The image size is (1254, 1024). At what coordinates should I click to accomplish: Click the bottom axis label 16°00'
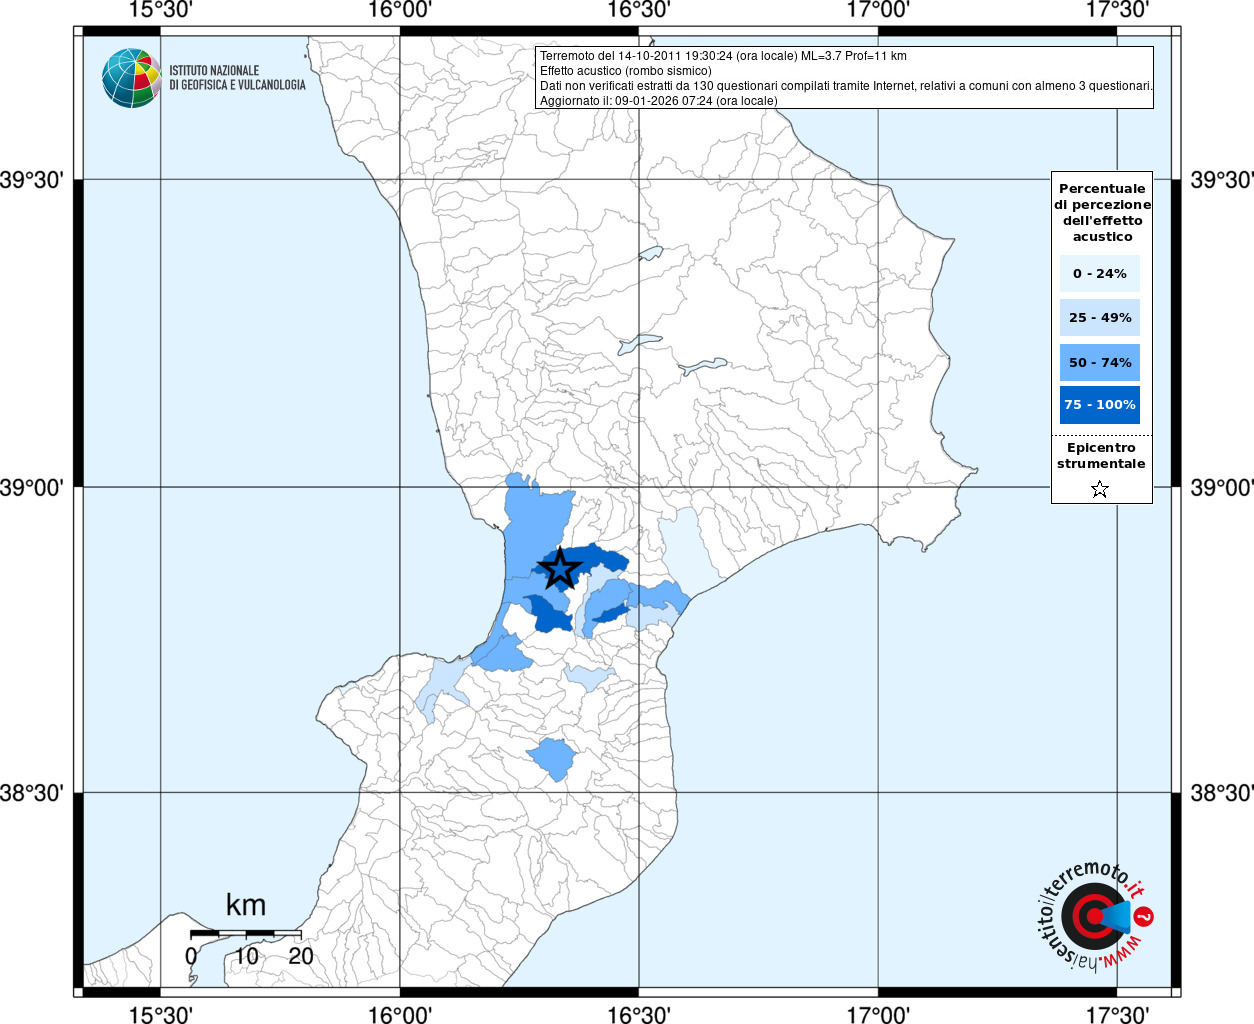tap(400, 1014)
